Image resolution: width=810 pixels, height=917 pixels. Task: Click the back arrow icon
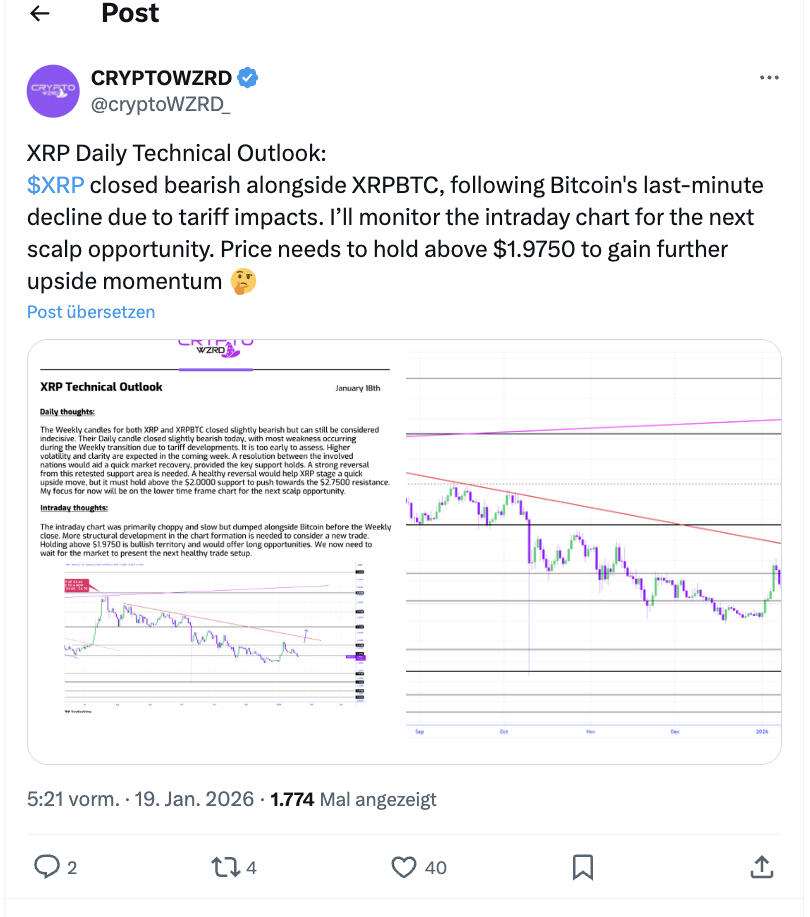click(x=38, y=14)
